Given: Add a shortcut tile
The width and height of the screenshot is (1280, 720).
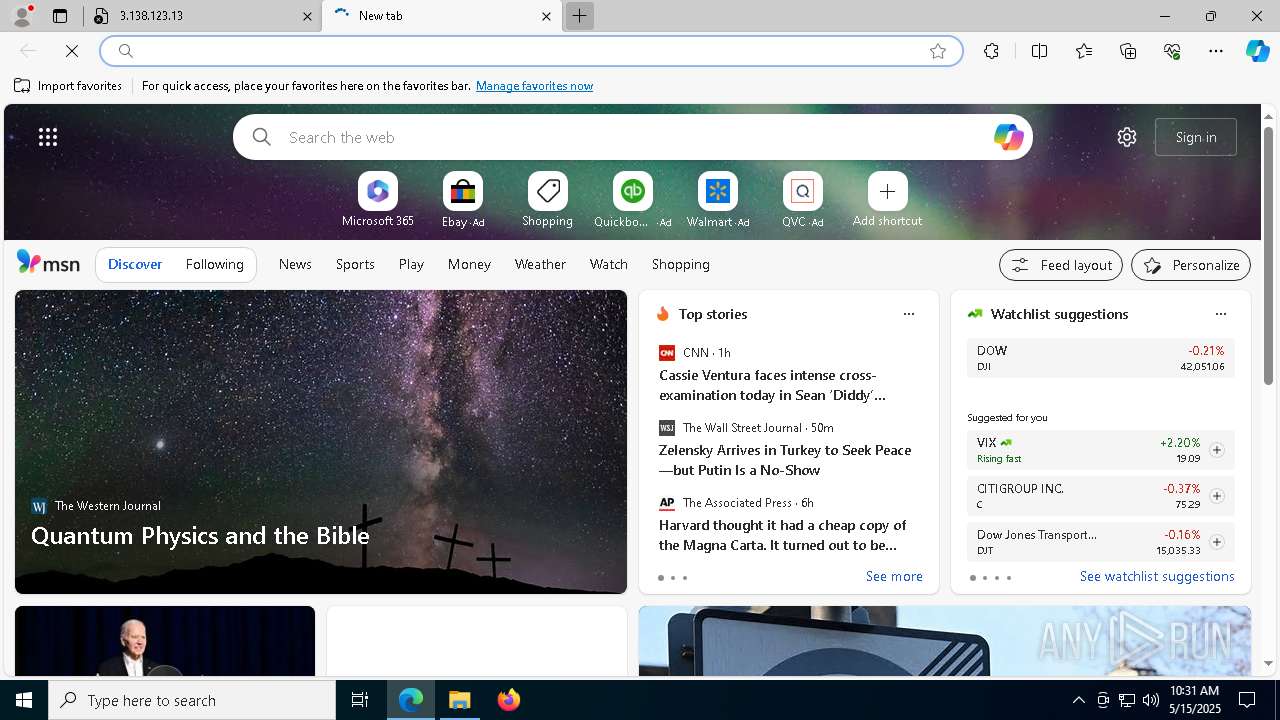Looking at the screenshot, I should tap(887, 200).
